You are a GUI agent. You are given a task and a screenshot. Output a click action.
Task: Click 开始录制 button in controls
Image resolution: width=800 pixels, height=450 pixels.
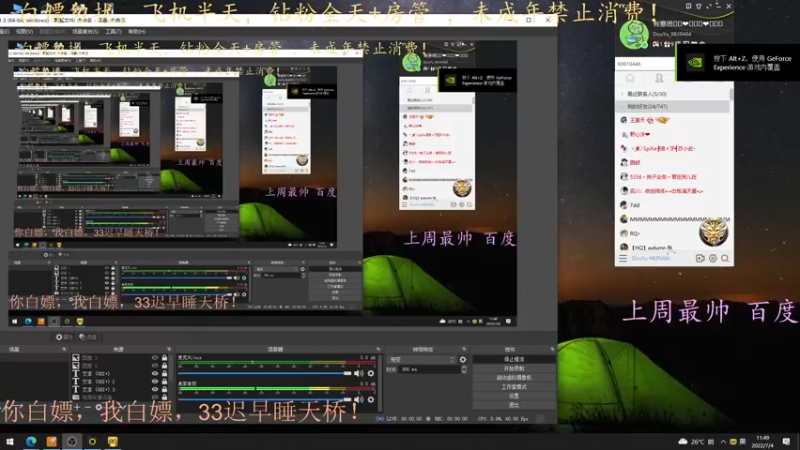[x=514, y=368]
